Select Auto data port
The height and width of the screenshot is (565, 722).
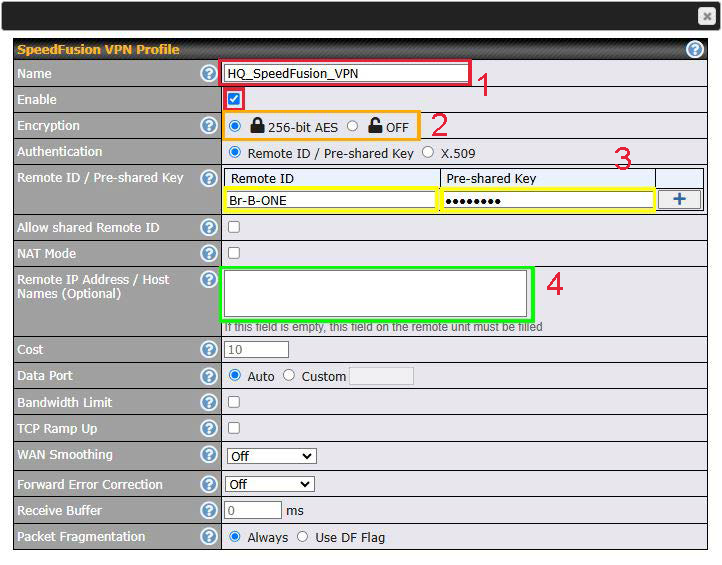click(235, 375)
